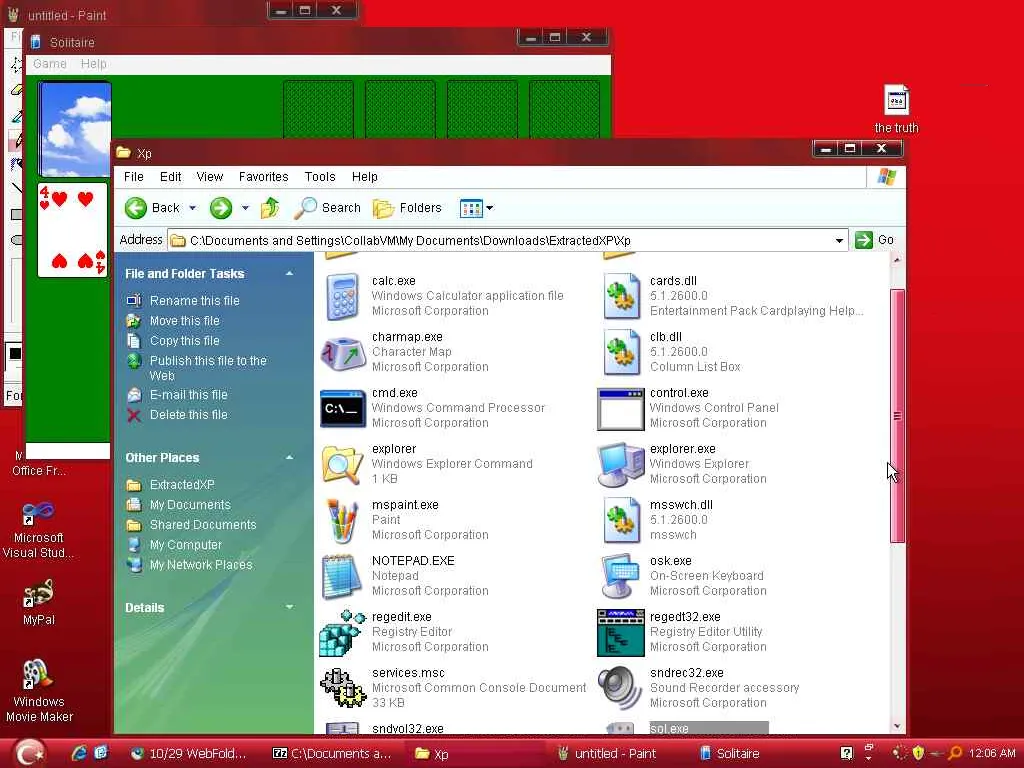Click the Go button
Image resolution: width=1024 pixels, height=768 pixels.
point(874,240)
